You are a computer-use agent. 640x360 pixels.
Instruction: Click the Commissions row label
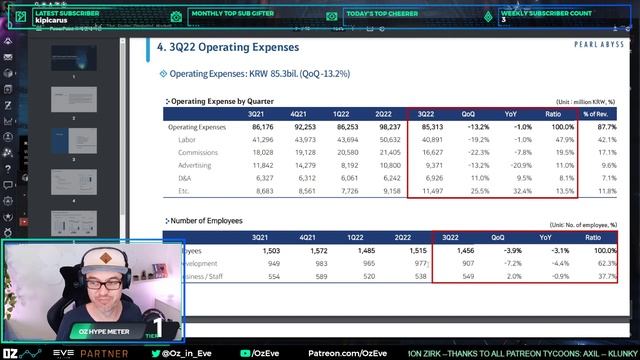(x=198, y=152)
